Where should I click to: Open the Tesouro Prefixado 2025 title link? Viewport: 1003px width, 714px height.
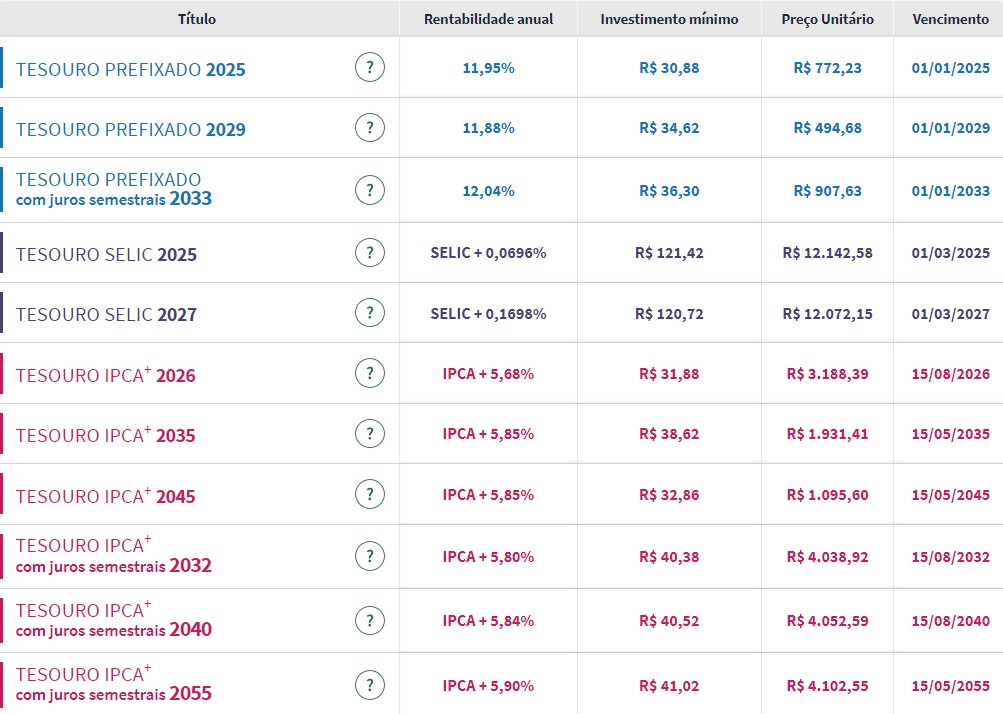click(130, 70)
